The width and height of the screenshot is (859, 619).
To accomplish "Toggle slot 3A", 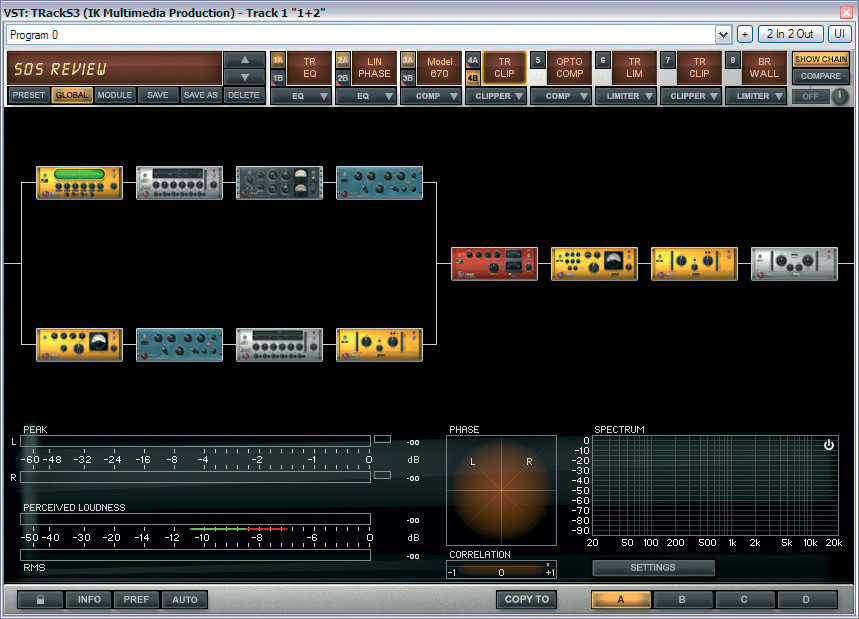I will coord(408,60).
